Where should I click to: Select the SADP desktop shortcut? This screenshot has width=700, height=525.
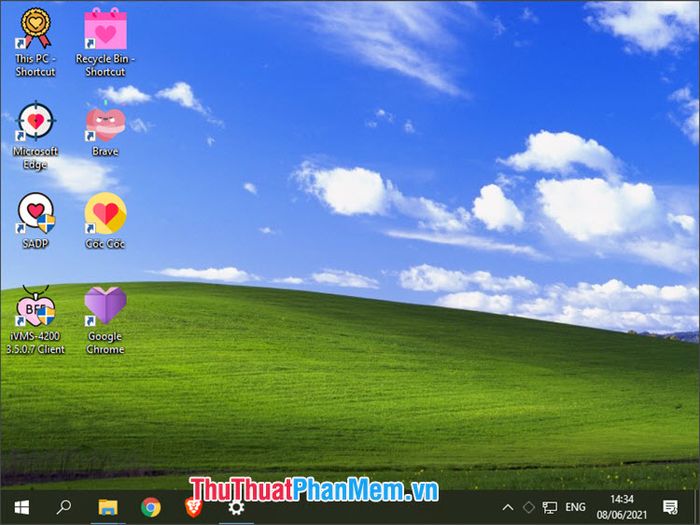point(35,221)
